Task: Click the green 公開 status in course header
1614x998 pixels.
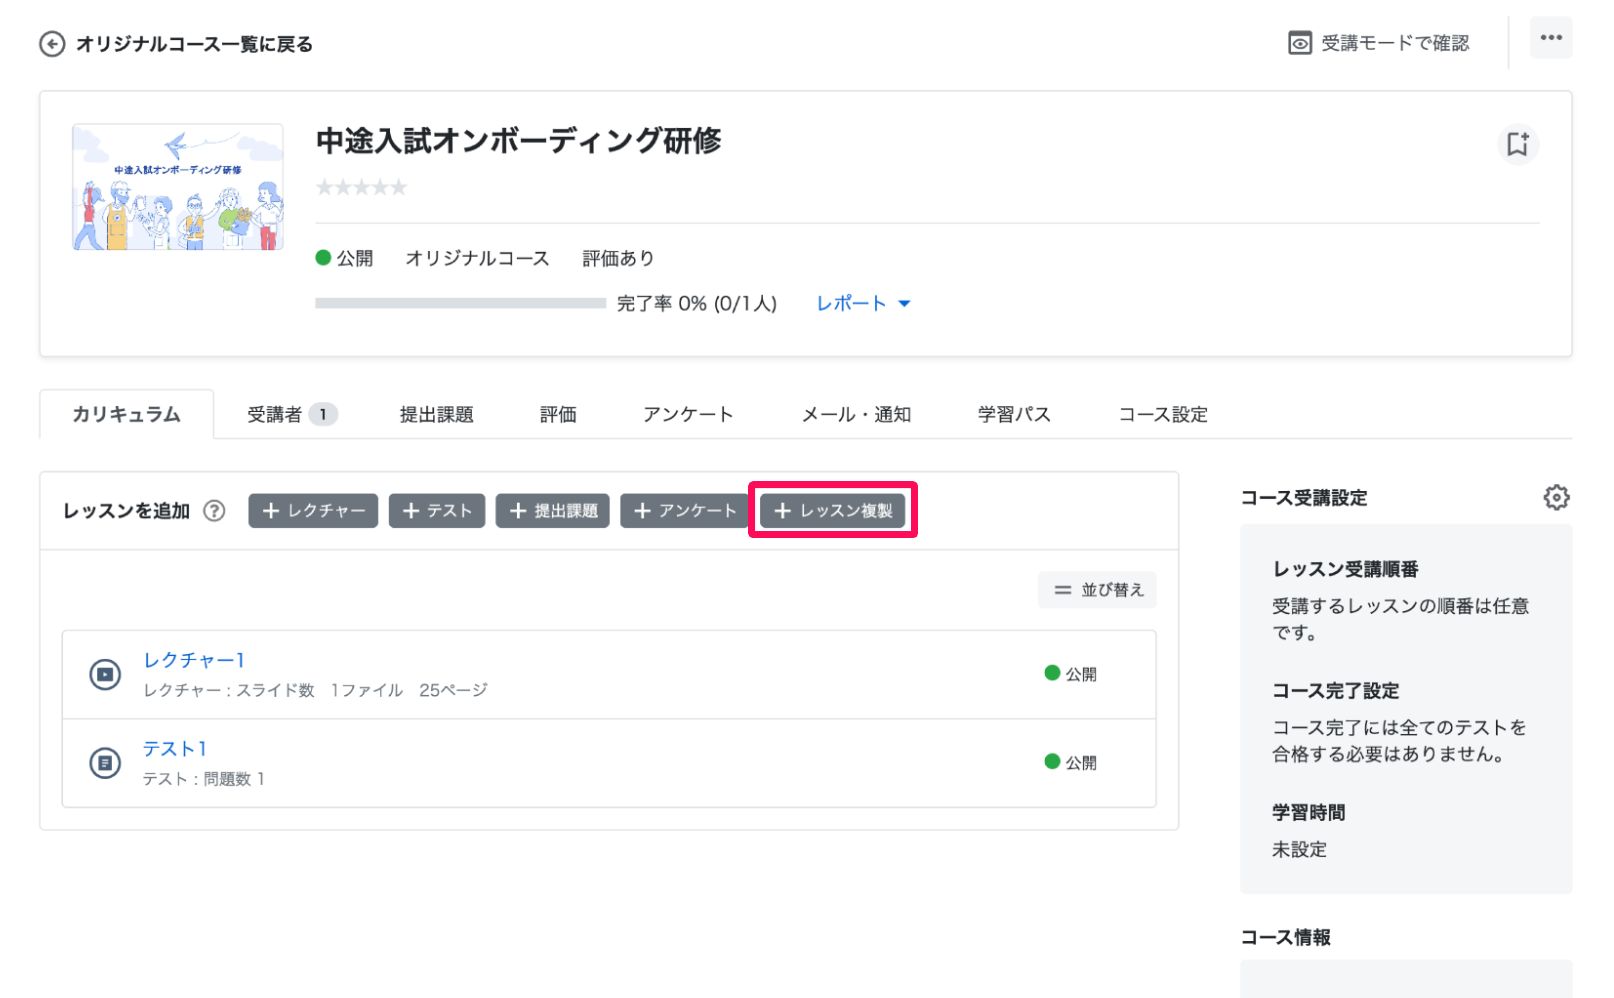Action: [x=344, y=258]
